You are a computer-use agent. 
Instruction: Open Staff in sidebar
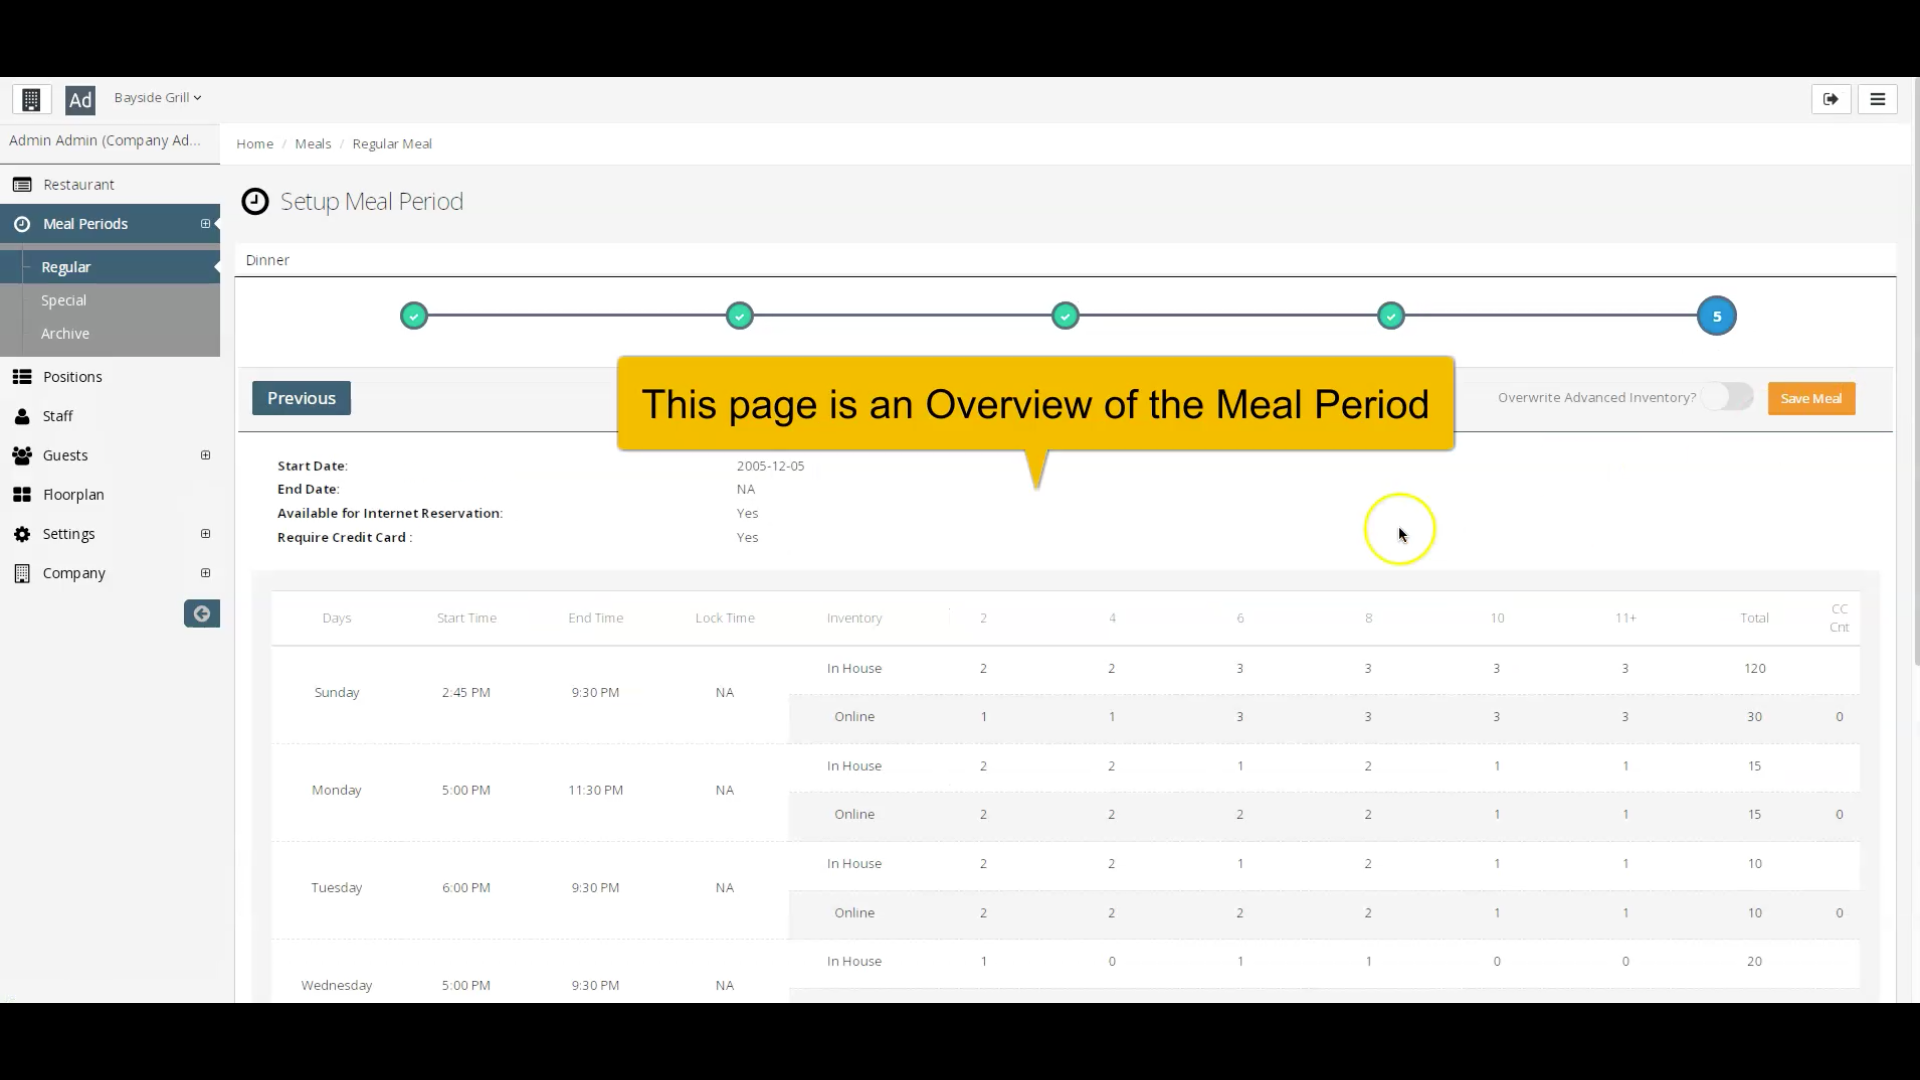click(57, 416)
